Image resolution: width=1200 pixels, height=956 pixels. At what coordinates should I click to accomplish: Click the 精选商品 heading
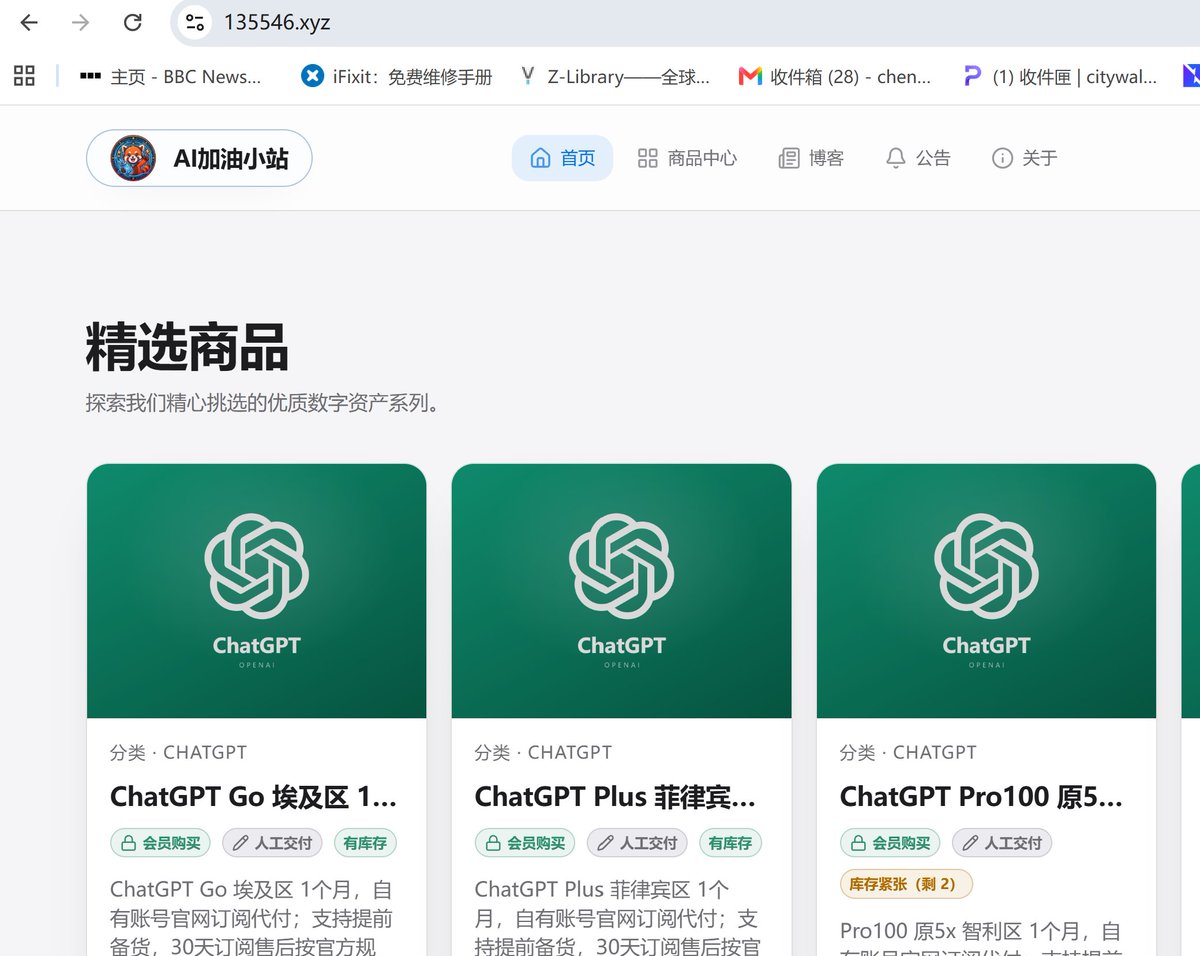[187, 348]
